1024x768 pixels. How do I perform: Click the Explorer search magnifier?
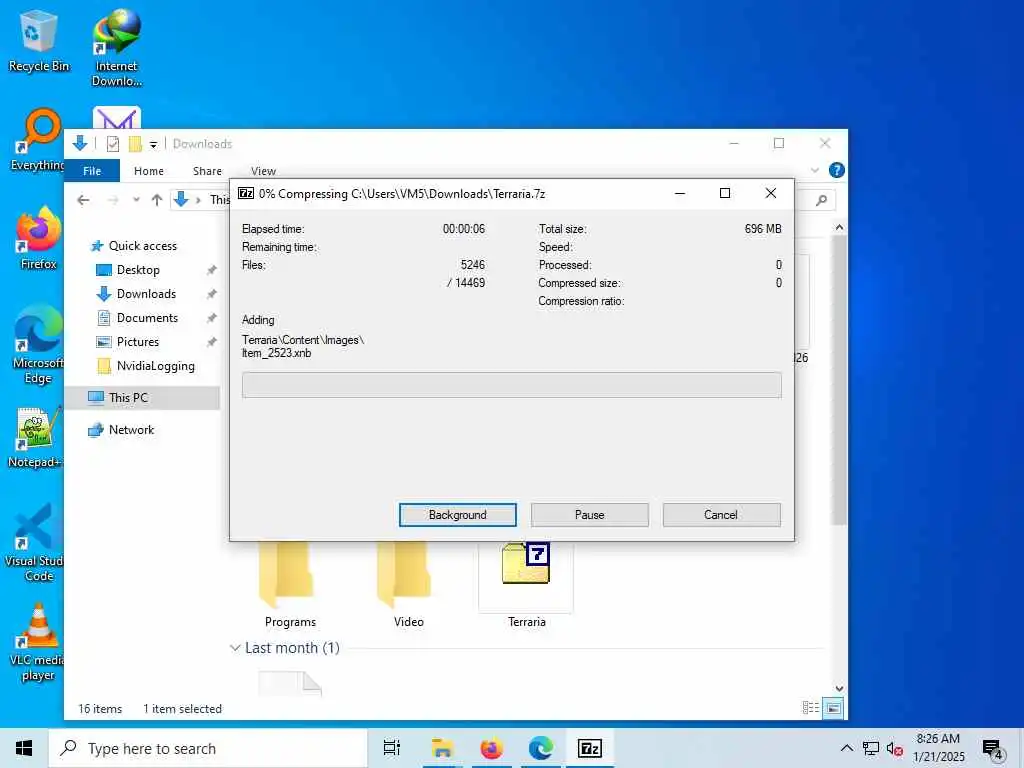pyautogui.click(x=821, y=200)
